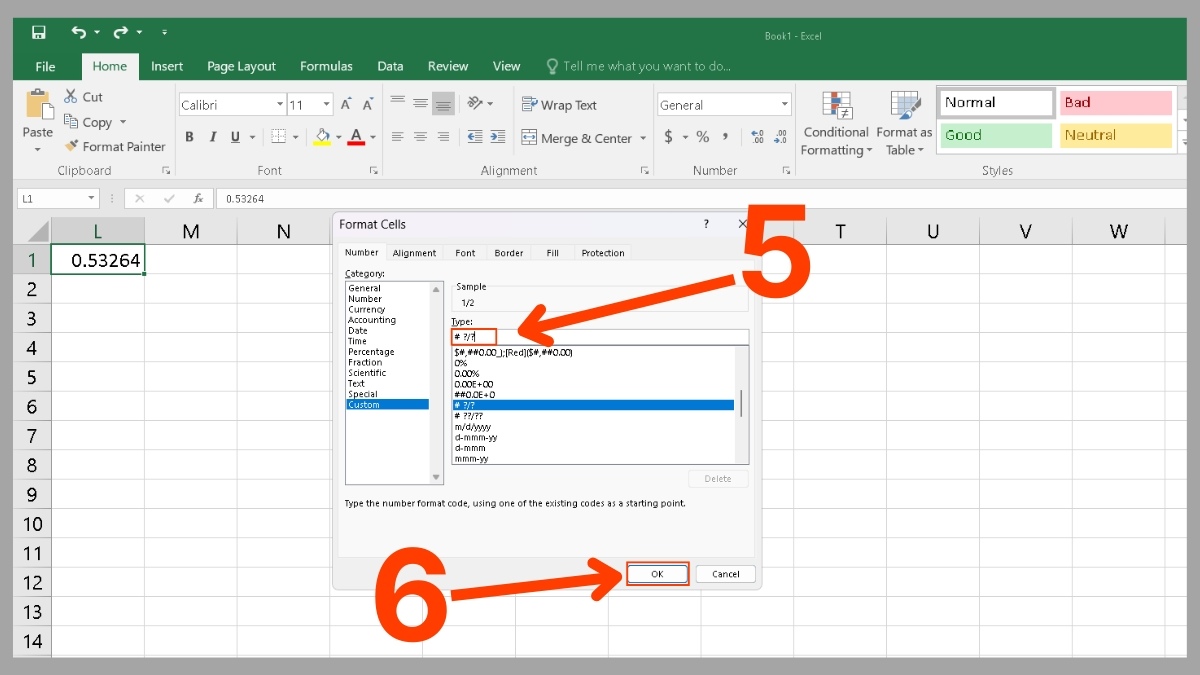
Task: Click the format code list scrollbar
Action: [741, 405]
